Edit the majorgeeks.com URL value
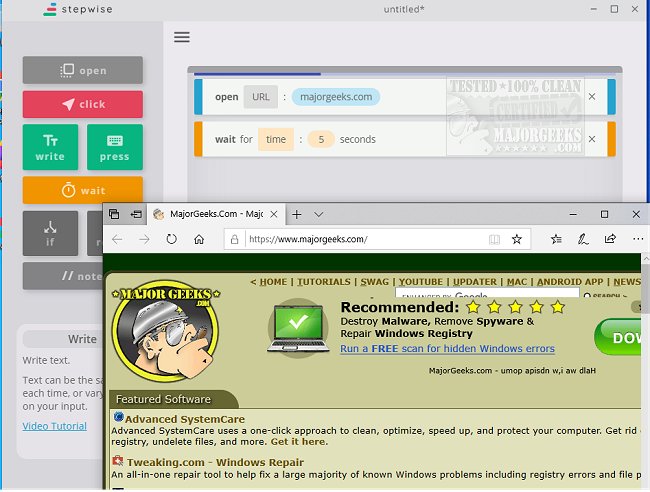Viewport: 650px width, 492px height. pos(336,97)
